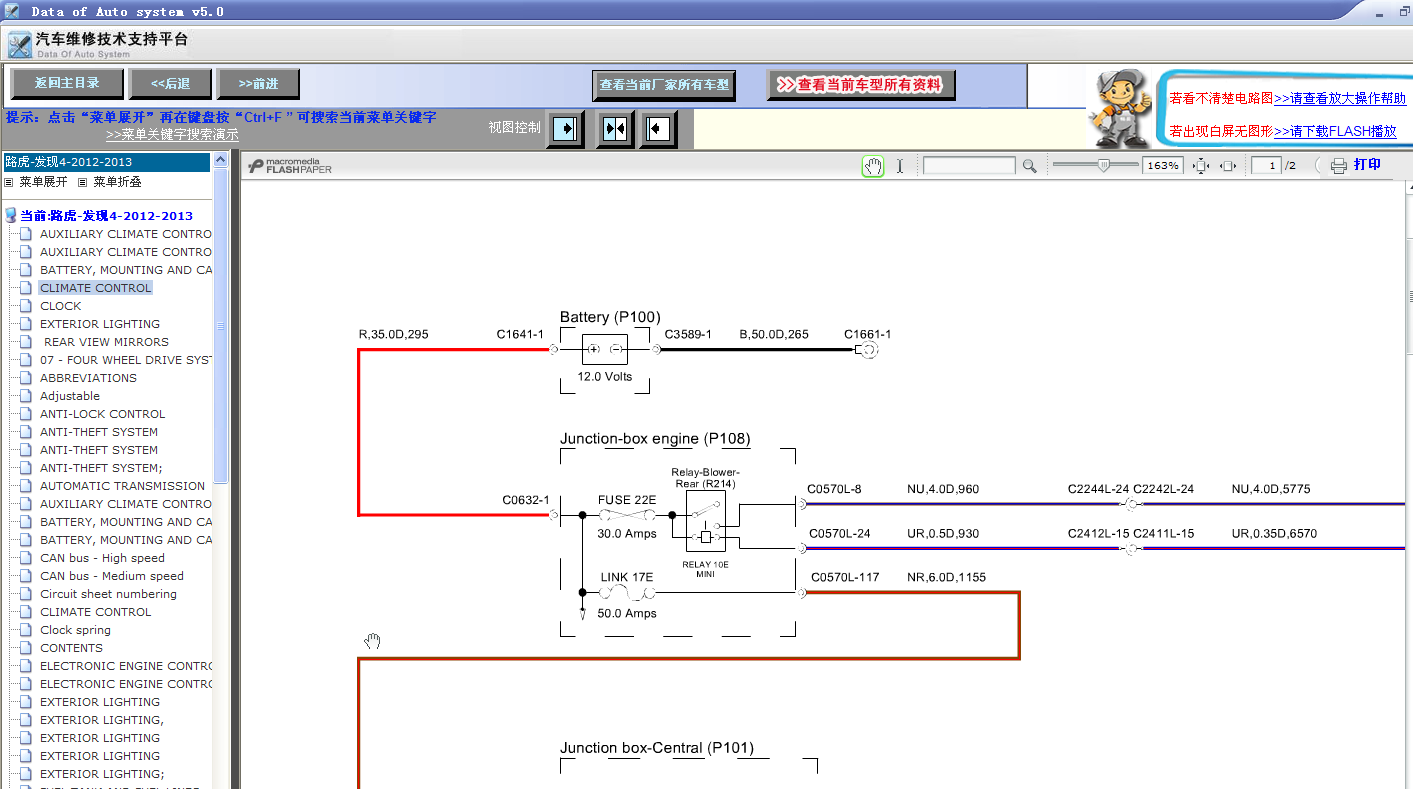Click the printer icon
The height and width of the screenshot is (789, 1413).
[x=1339, y=166]
